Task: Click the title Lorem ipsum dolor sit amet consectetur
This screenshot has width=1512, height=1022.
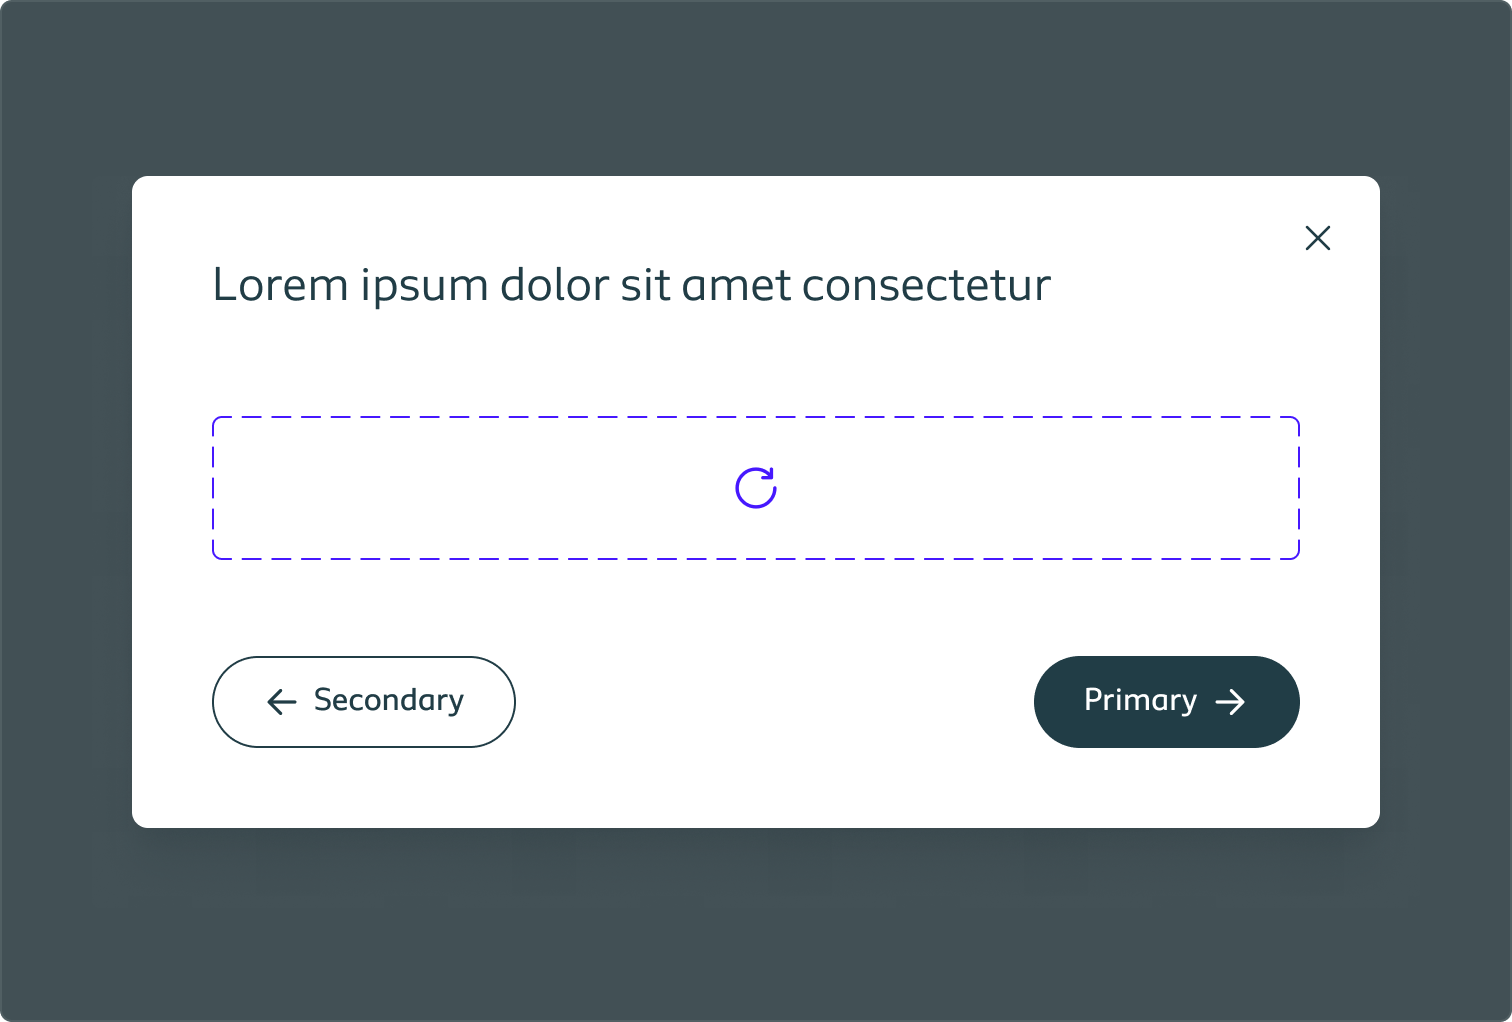Action: click(x=631, y=284)
